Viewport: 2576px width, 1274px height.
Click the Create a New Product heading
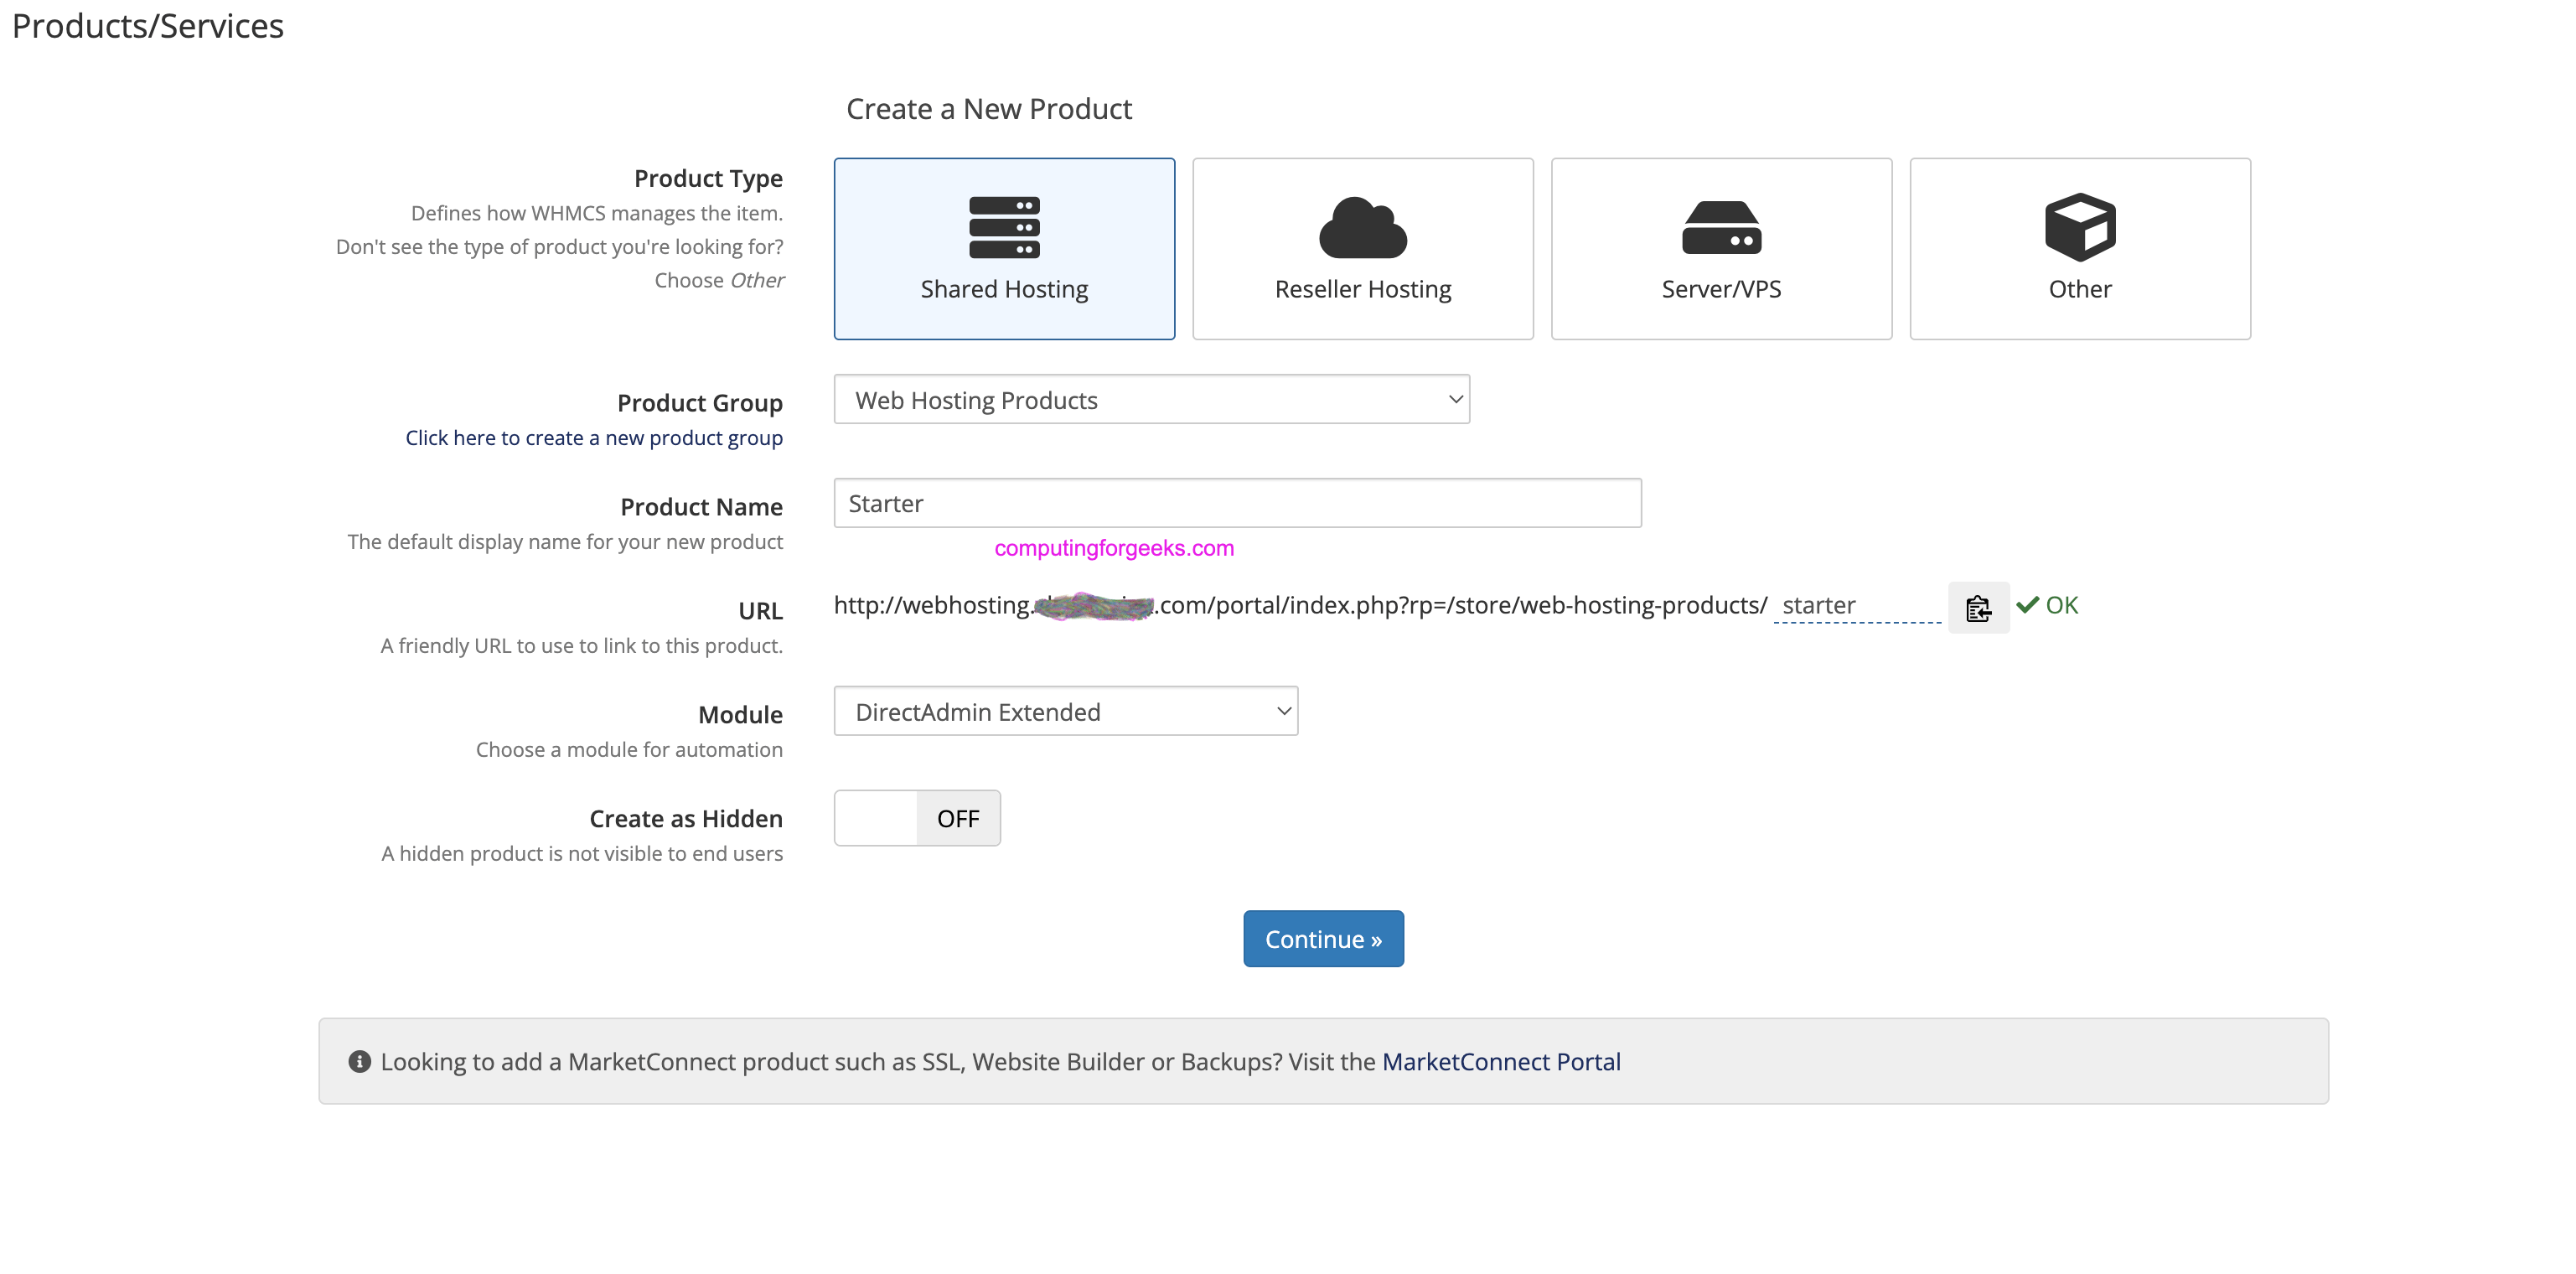989,109
